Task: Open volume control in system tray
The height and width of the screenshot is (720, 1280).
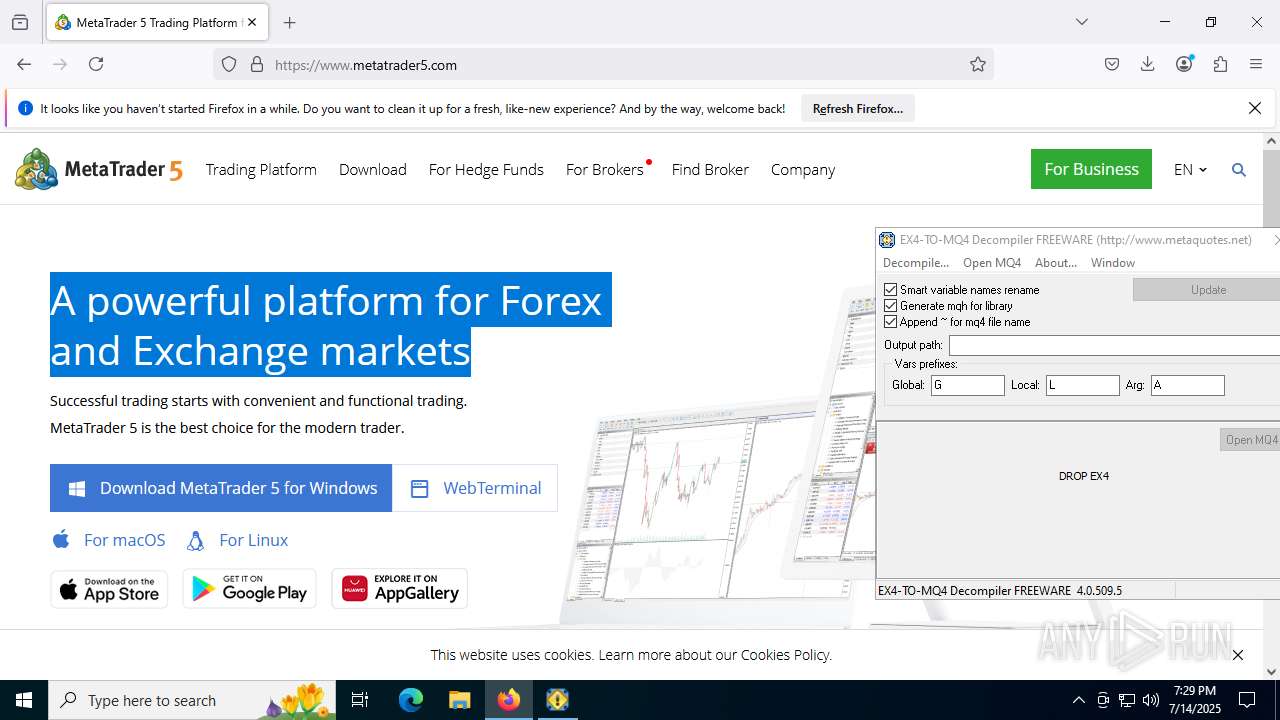Action: pyautogui.click(x=1151, y=700)
